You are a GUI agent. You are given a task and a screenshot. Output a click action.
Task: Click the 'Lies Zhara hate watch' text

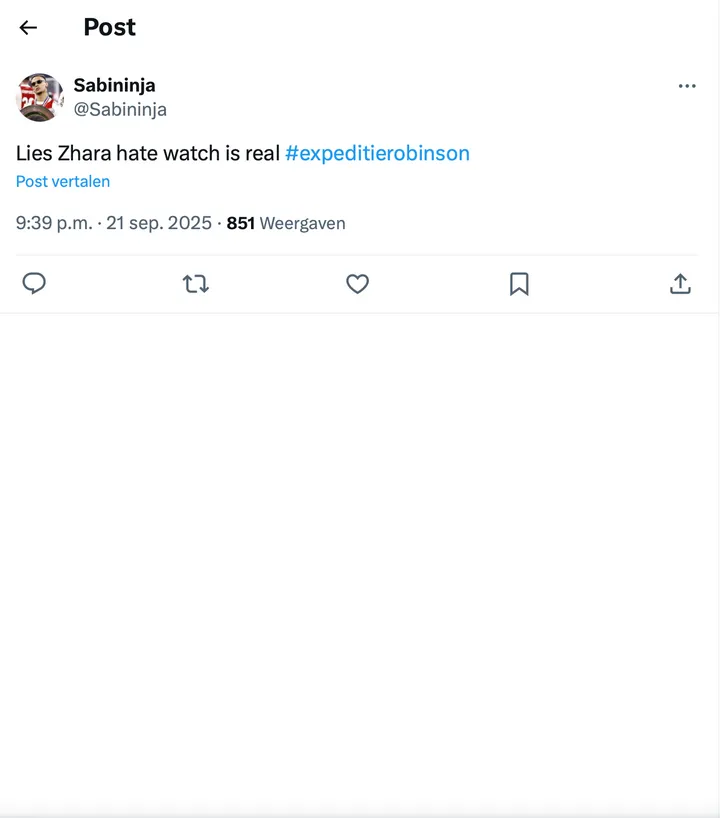tap(120, 153)
